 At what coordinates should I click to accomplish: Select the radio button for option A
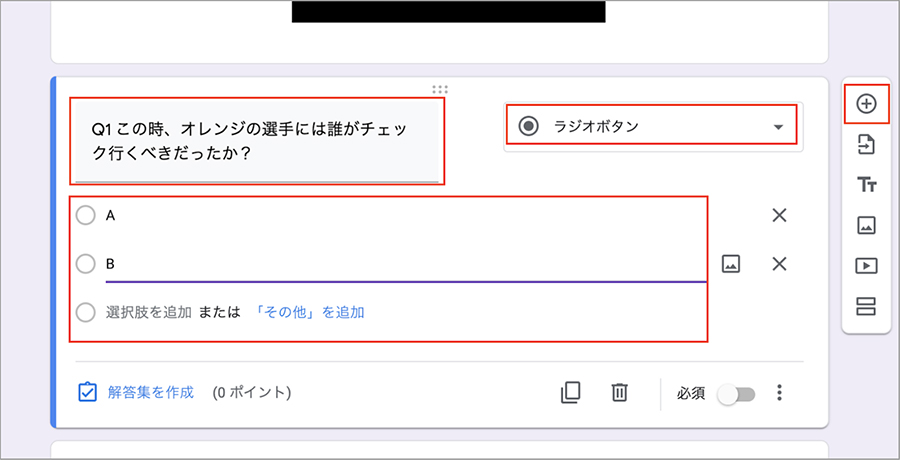86,215
